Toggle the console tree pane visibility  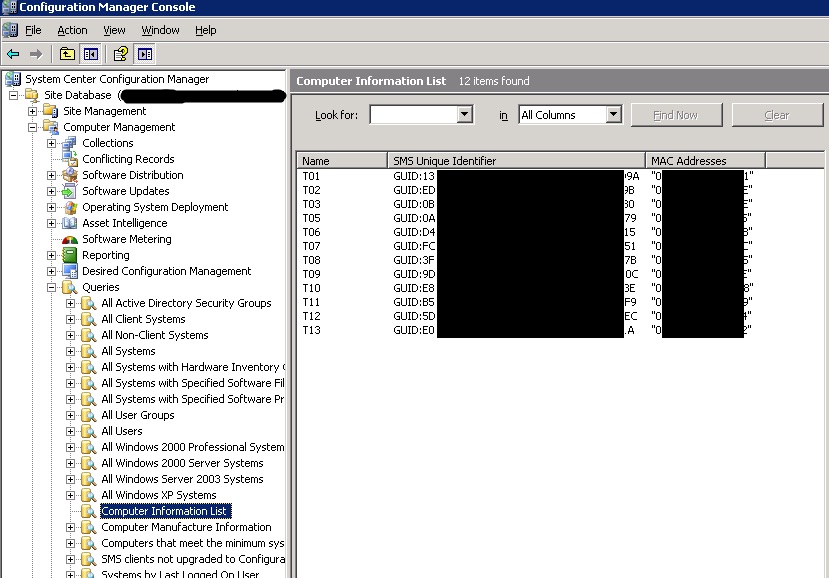pos(89,53)
